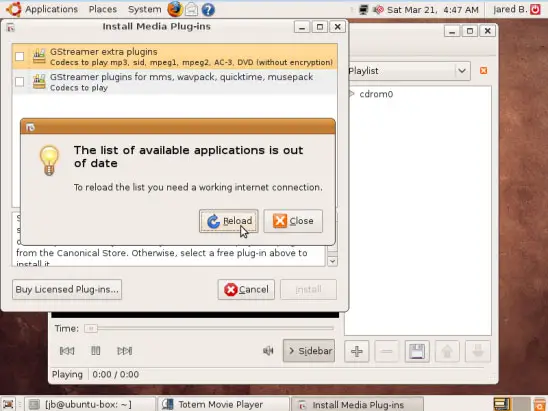Click the next track button in Totem

click(x=125, y=351)
